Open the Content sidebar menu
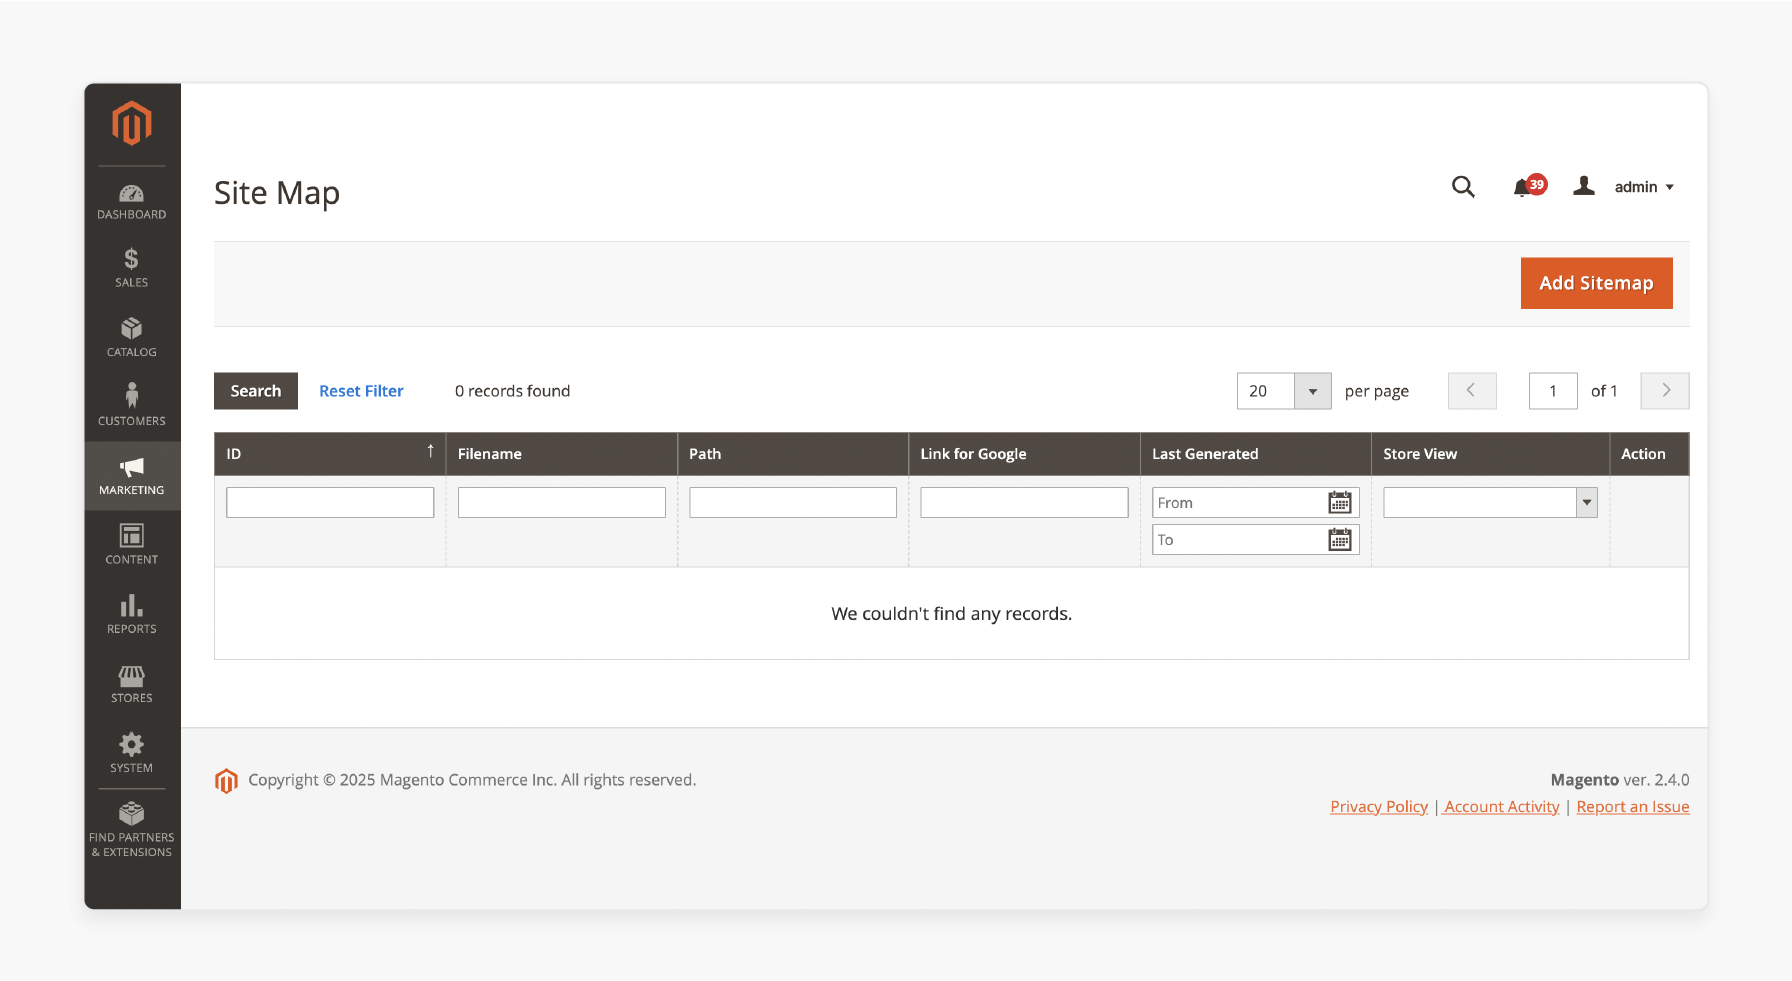1792x981 pixels. coord(132,546)
